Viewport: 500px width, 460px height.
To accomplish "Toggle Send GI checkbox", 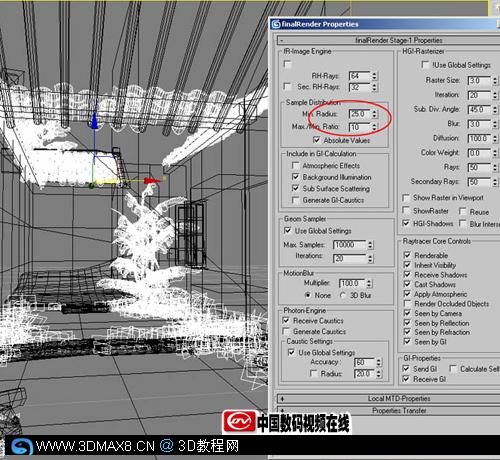I will 406,369.
